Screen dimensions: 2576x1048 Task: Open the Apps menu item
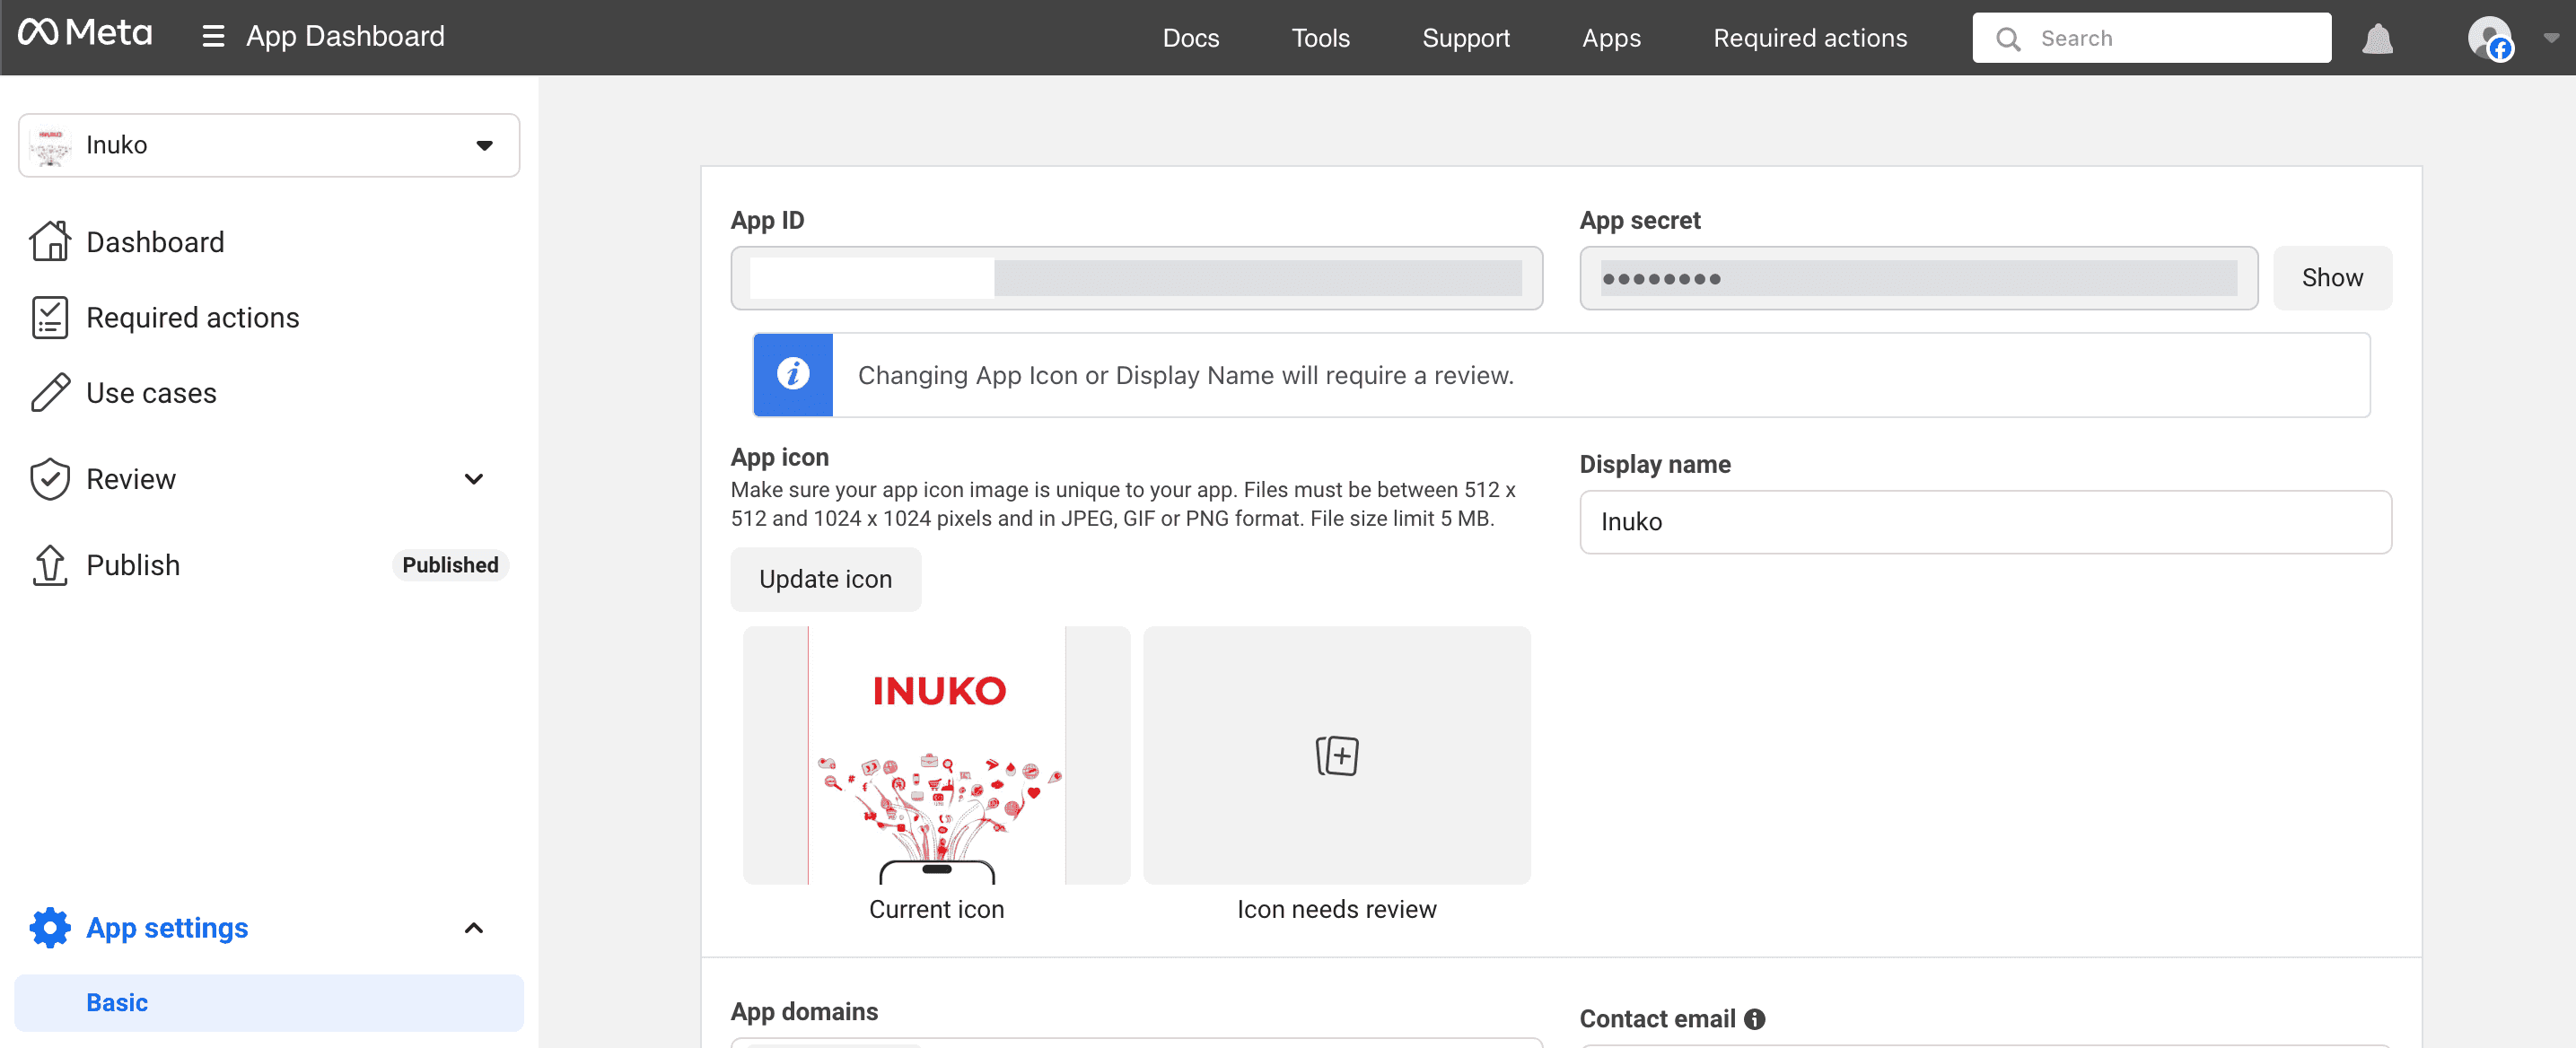1611,38
